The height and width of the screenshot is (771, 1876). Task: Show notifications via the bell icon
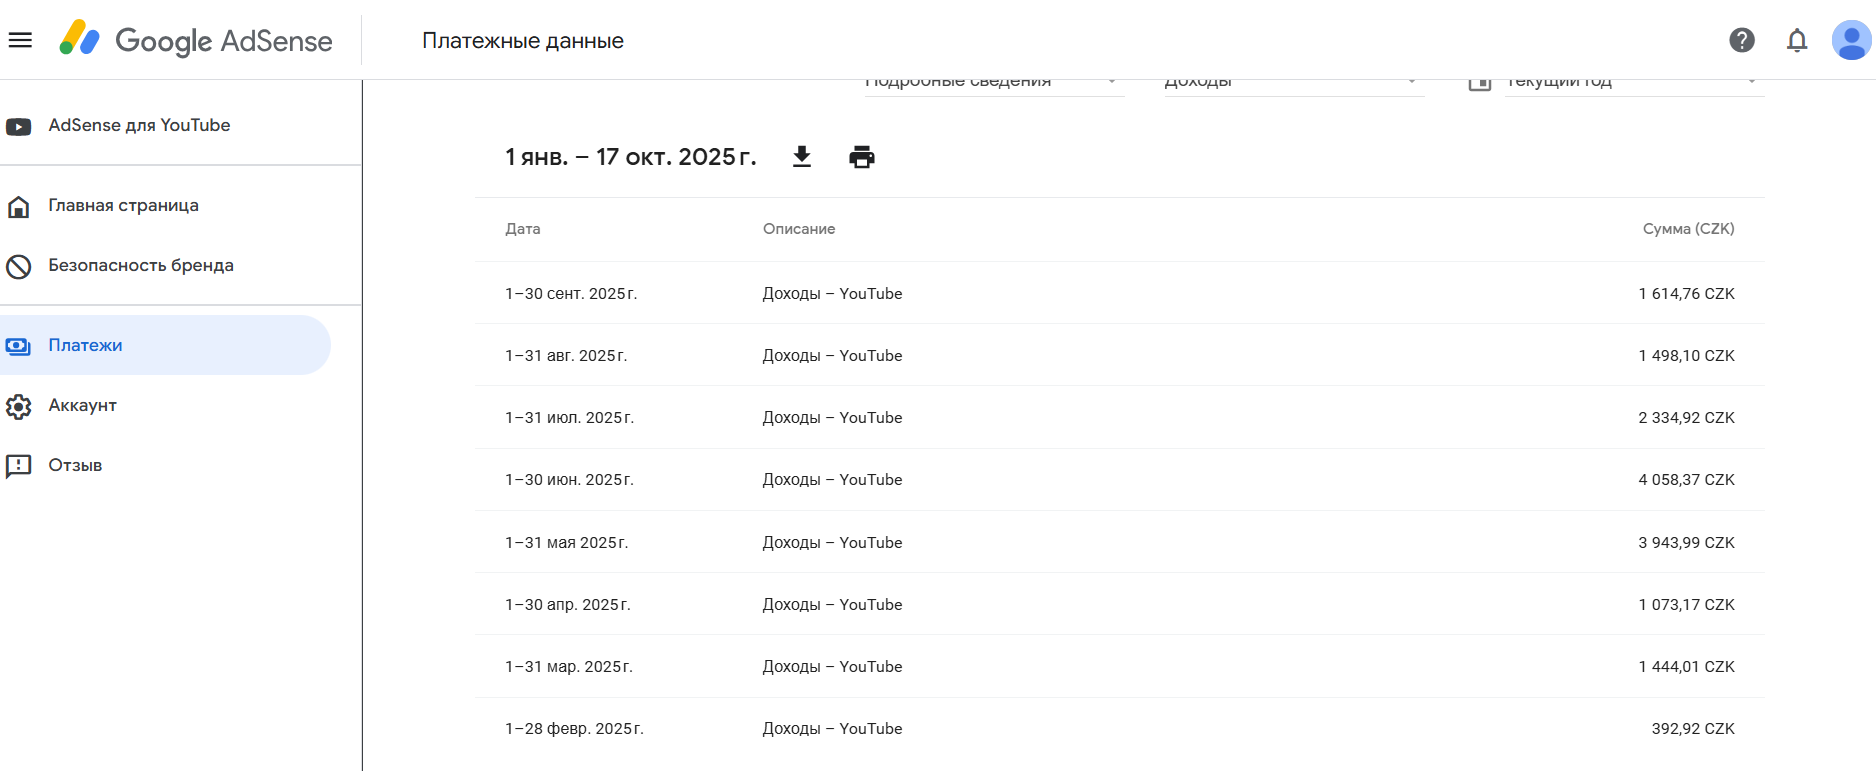click(x=1797, y=40)
